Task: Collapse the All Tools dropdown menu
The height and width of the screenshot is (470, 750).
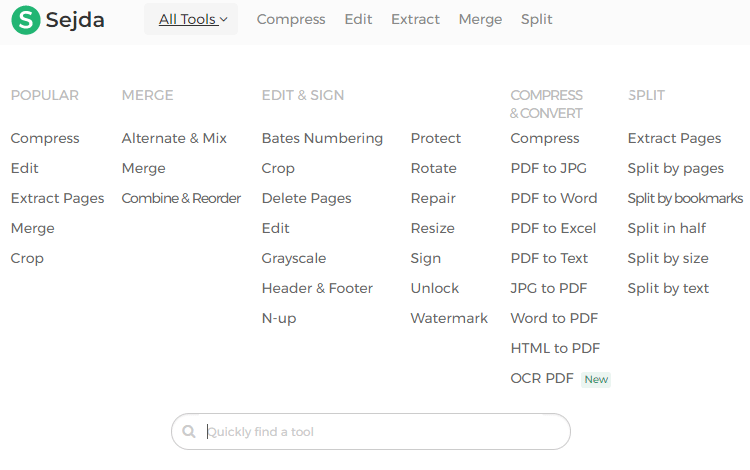Action: coord(191,19)
